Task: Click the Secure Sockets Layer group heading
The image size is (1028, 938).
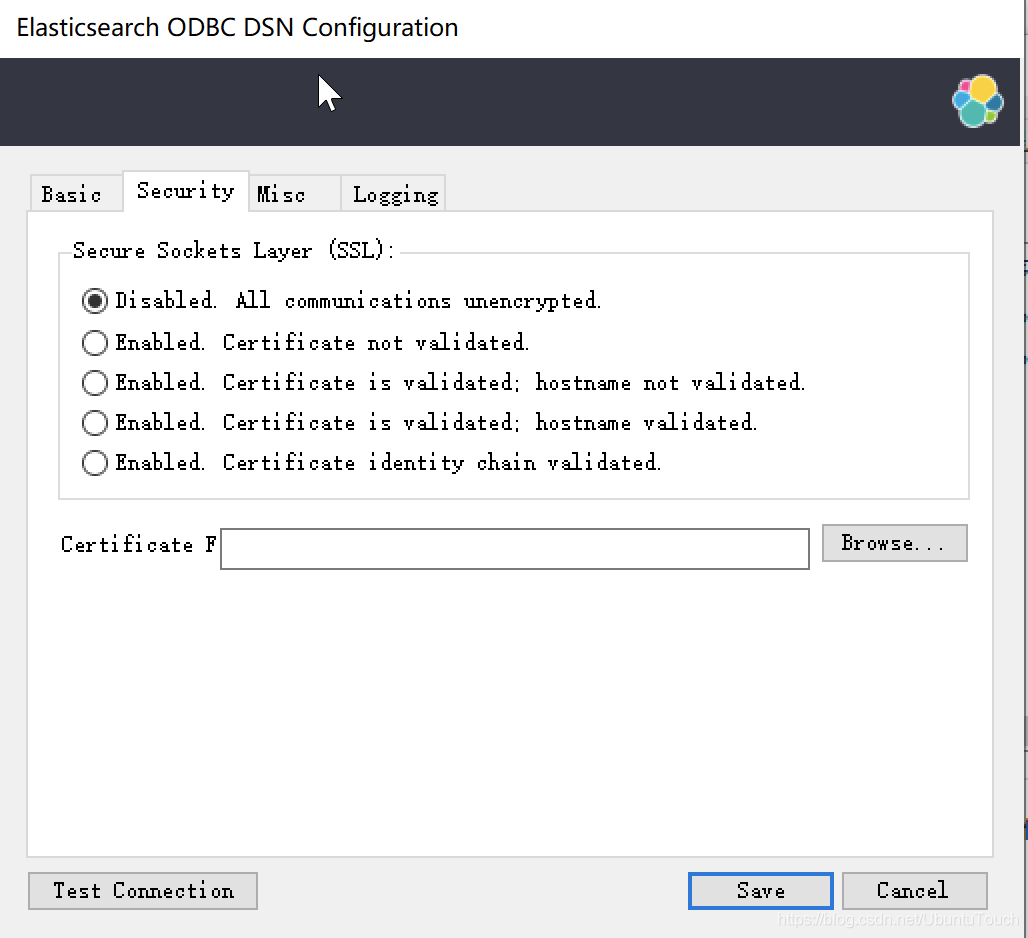Action: coord(234,251)
